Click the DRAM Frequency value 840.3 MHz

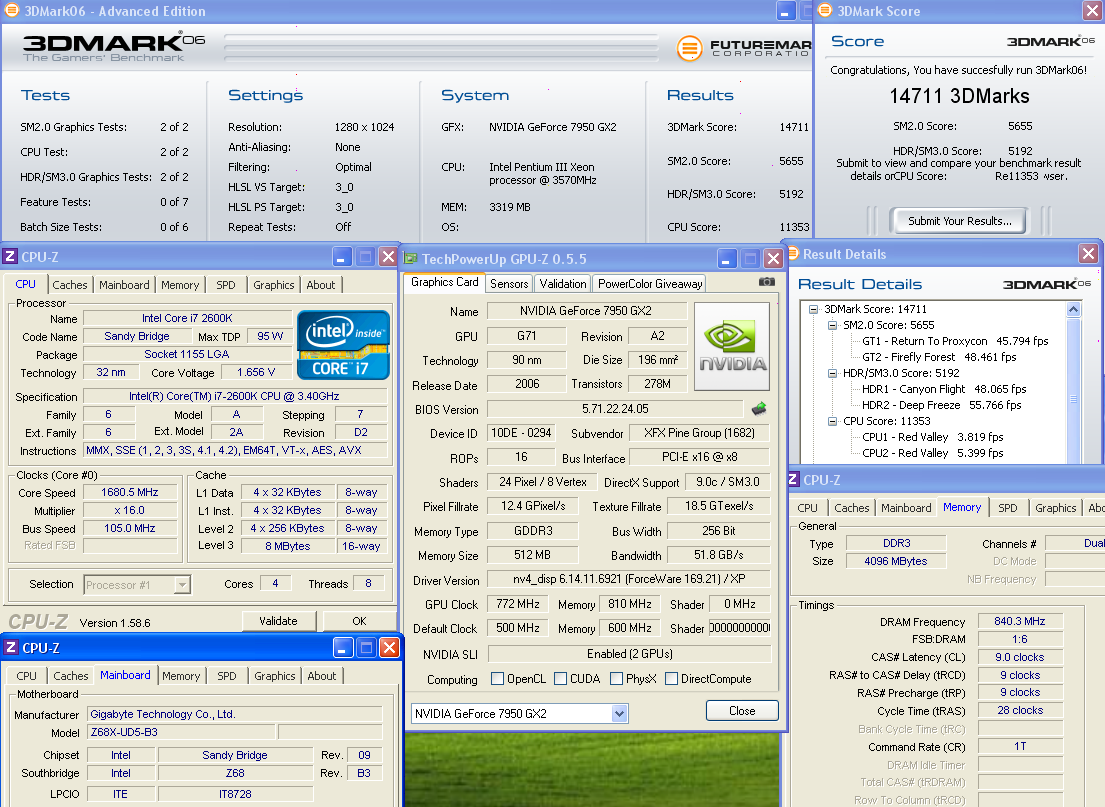[x=1020, y=621]
